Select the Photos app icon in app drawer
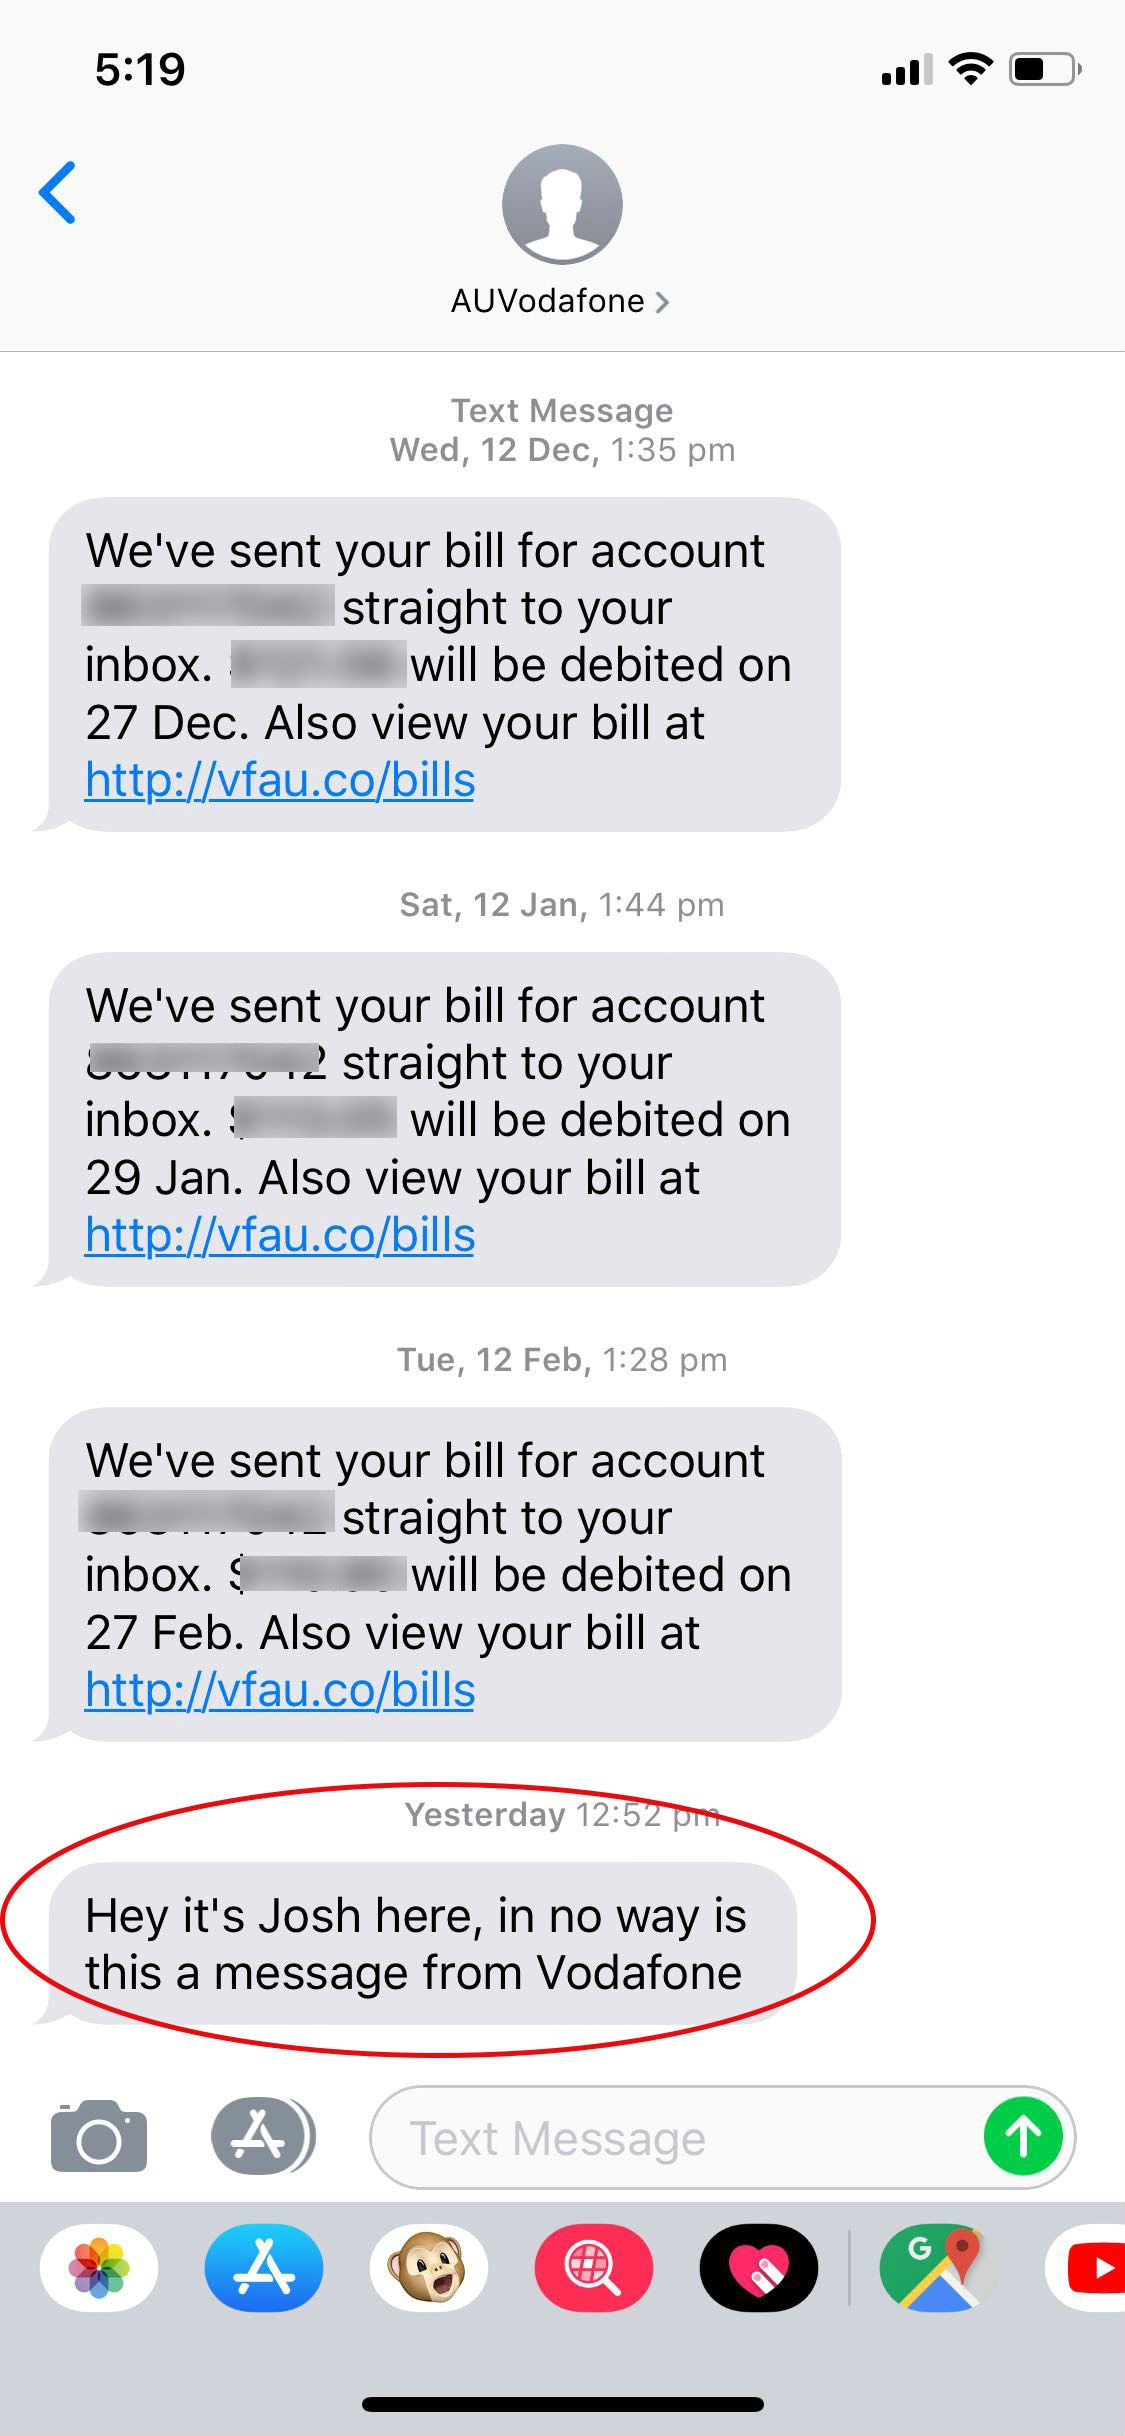 (99, 2268)
